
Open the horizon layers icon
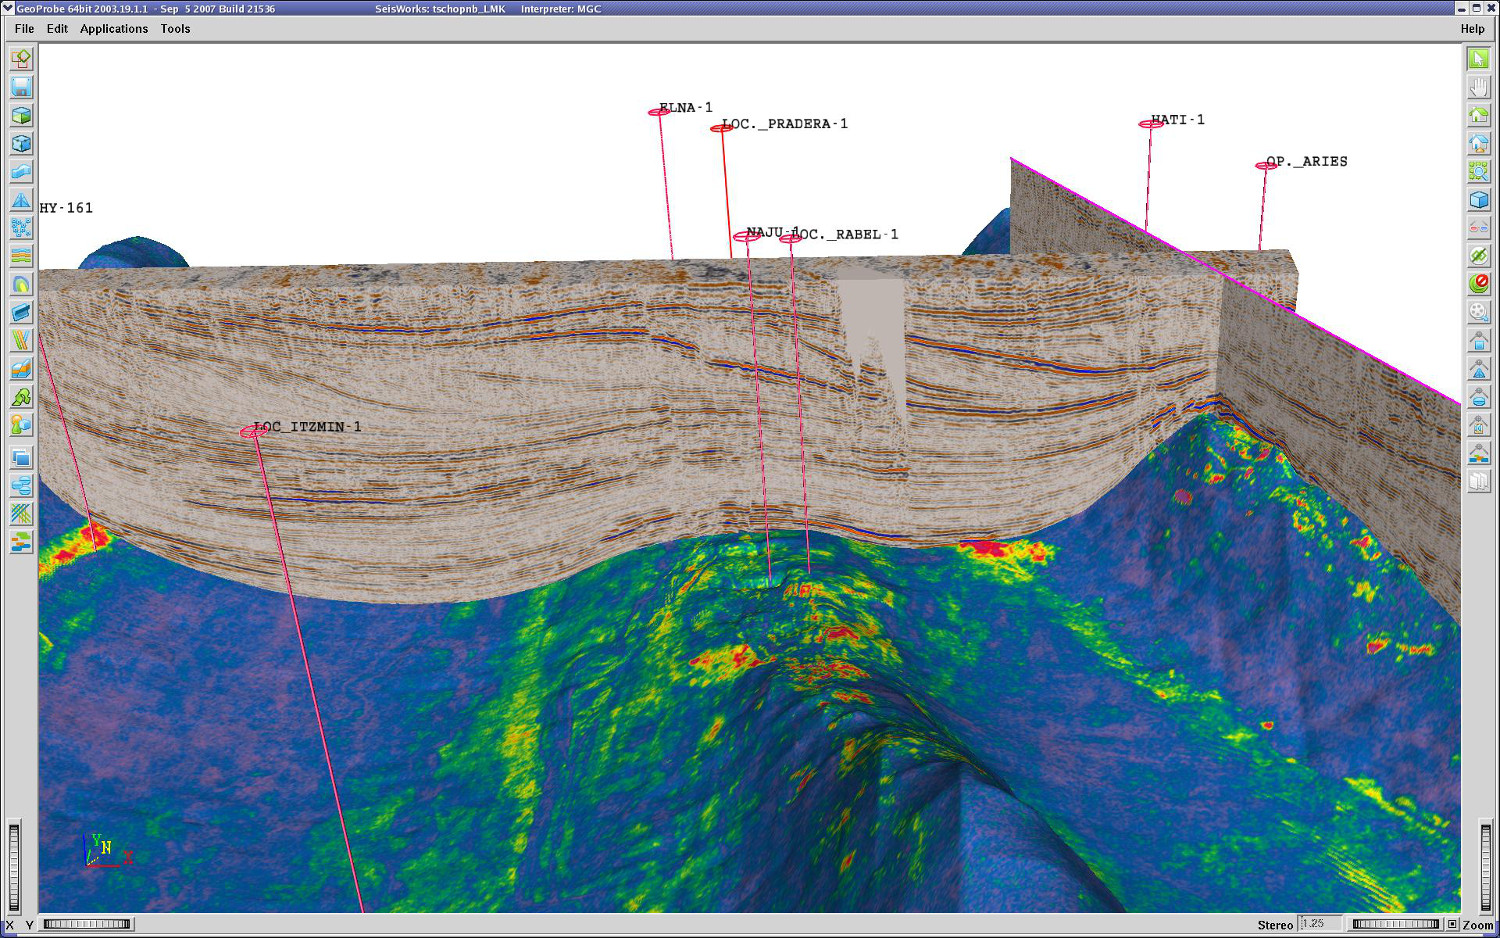coord(21,257)
